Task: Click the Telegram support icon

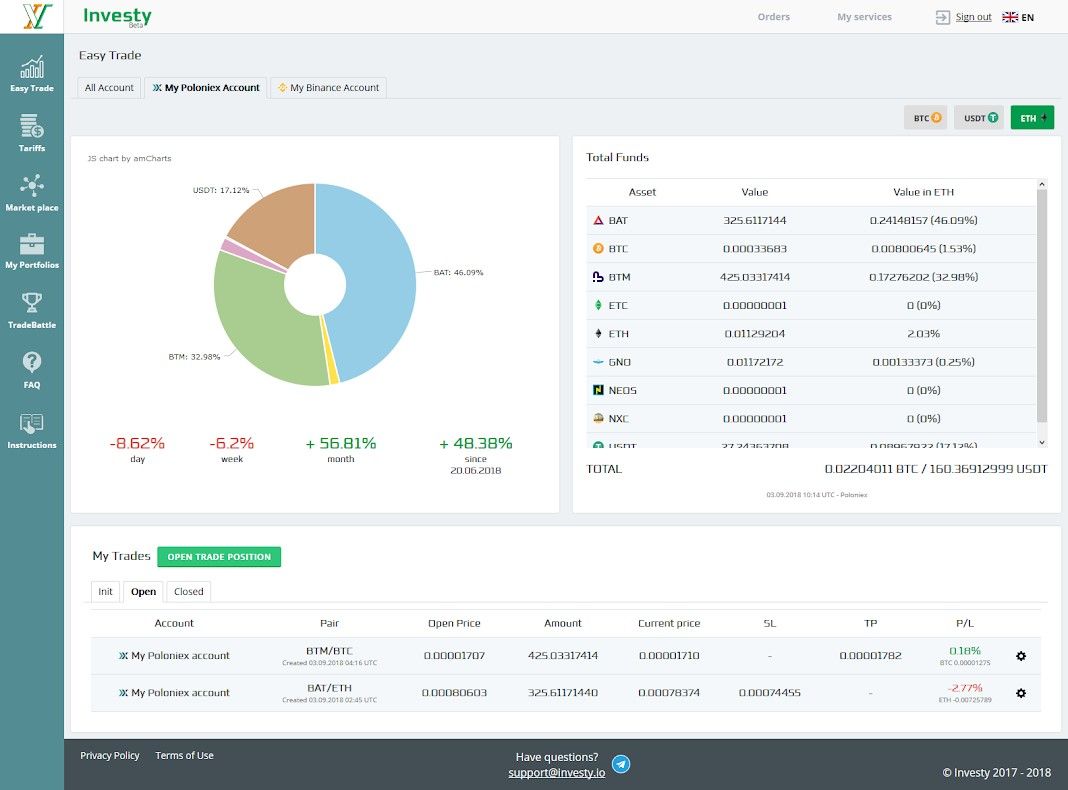Action: [x=621, y=764]
